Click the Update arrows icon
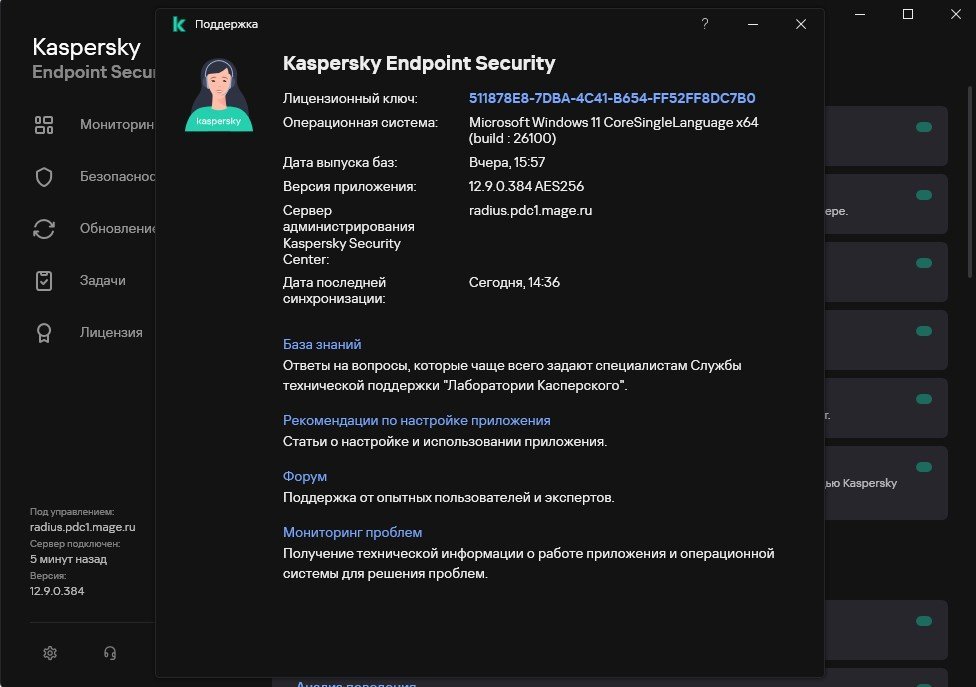This screenshot has height=687, width=976. click(44, 229)
